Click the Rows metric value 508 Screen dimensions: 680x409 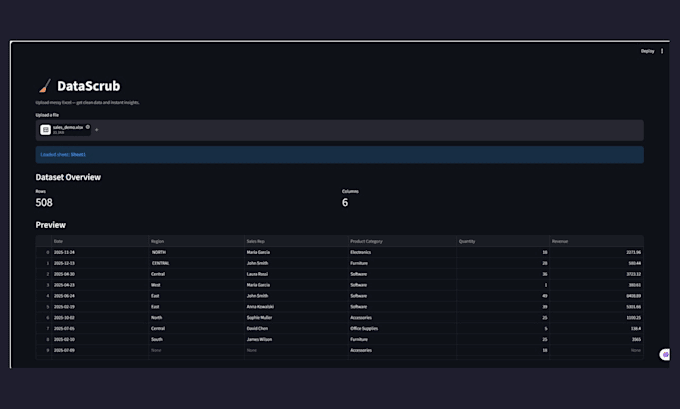point(44,203)
